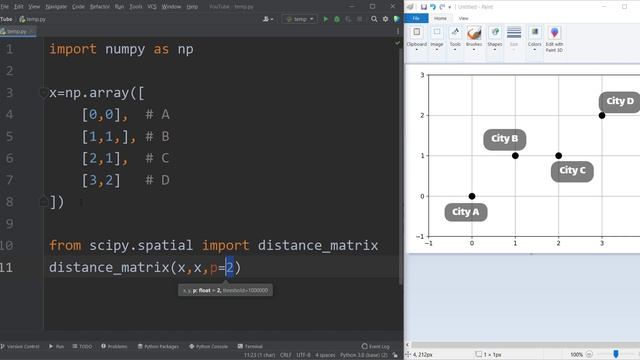This screenshot has height=360, width=640.
Task: Click Paint horizontal scrollbar left arrow
Action: click(x=407, y=344)
